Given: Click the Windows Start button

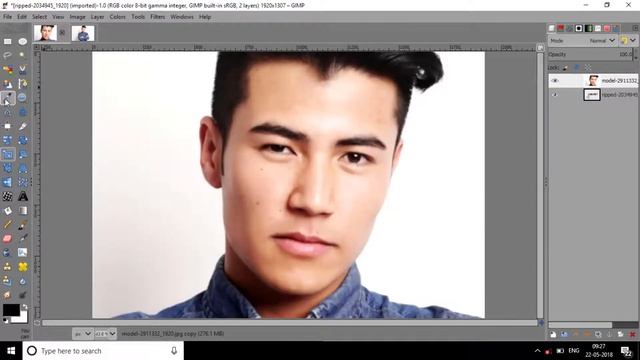Looking at the screenshot, I should (11, 351).
